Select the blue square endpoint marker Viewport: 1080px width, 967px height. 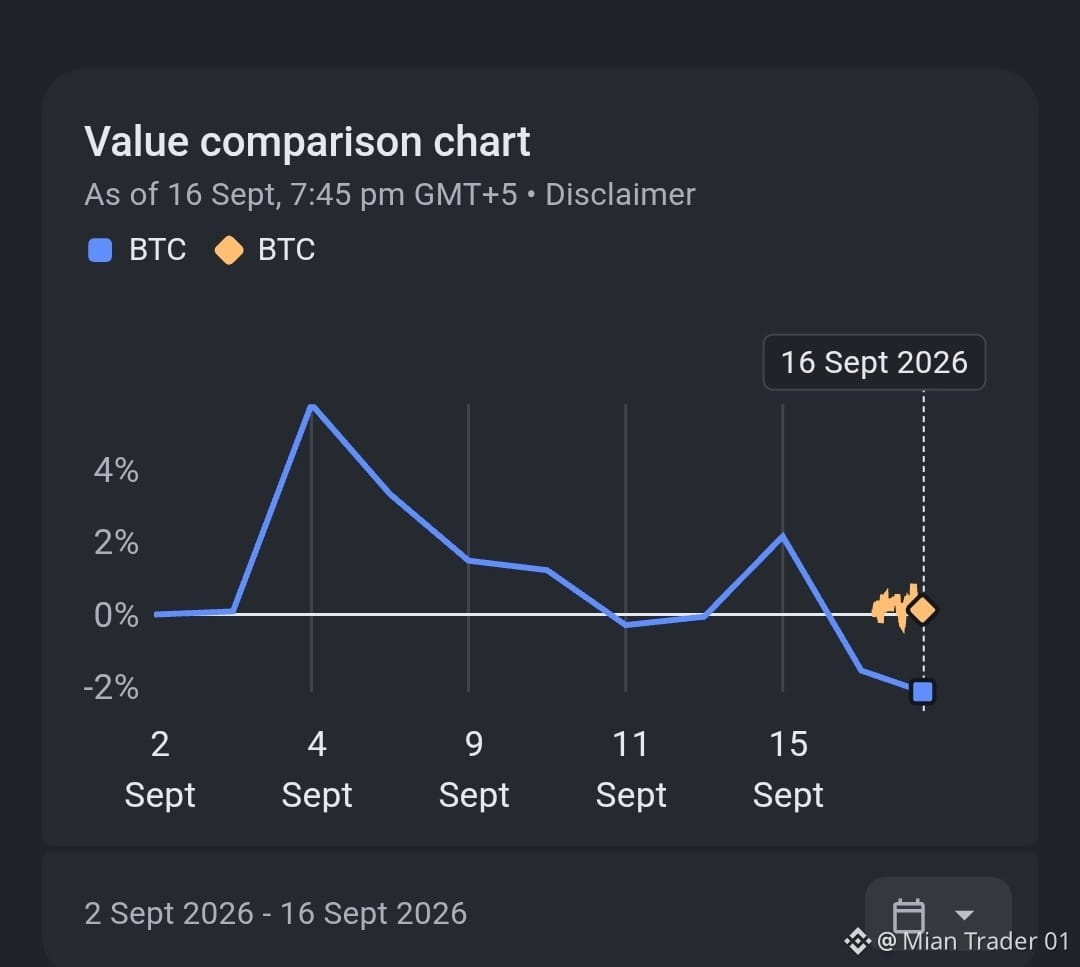click(922, 691)
